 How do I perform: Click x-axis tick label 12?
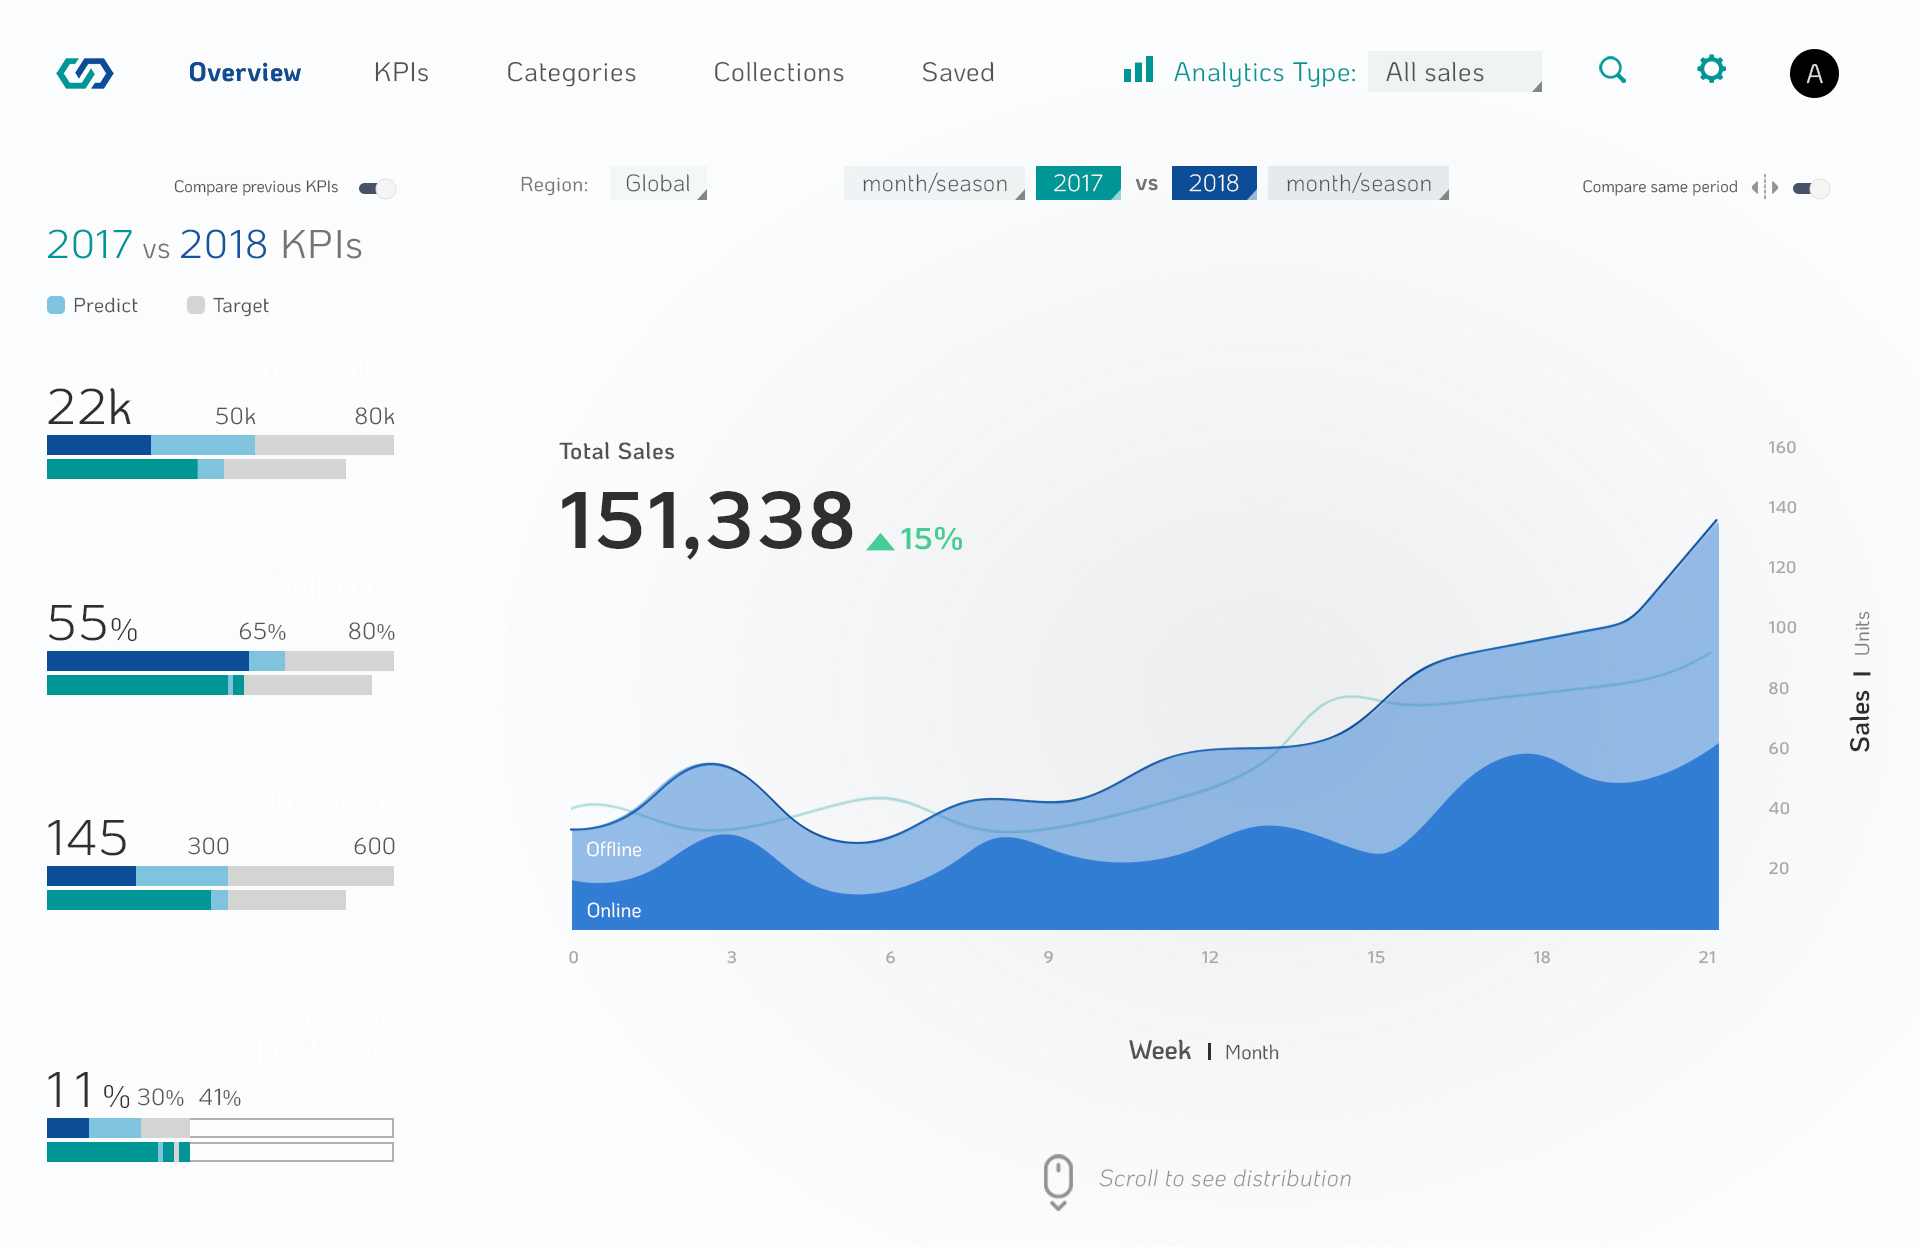(1210, 957)
